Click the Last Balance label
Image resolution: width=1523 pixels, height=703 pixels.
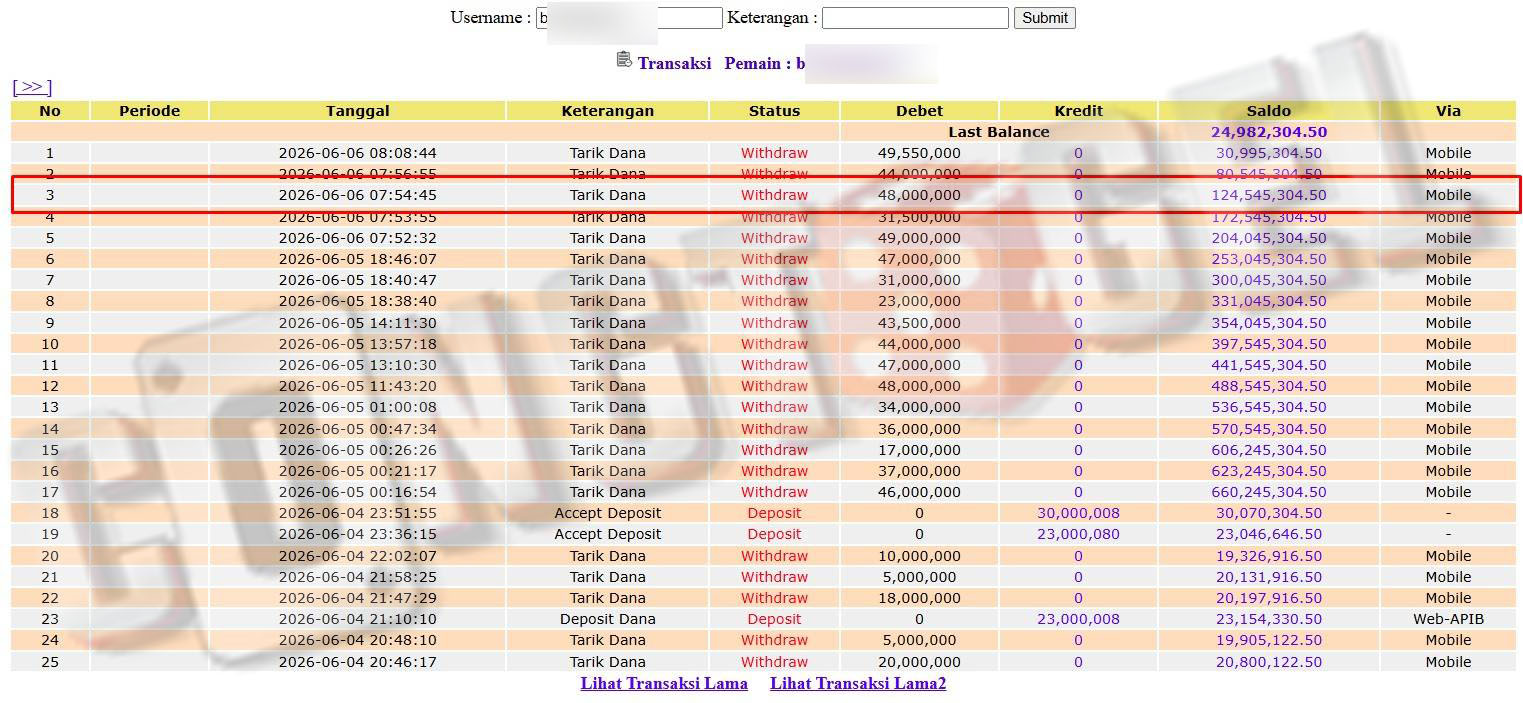(x=999, y=132)
